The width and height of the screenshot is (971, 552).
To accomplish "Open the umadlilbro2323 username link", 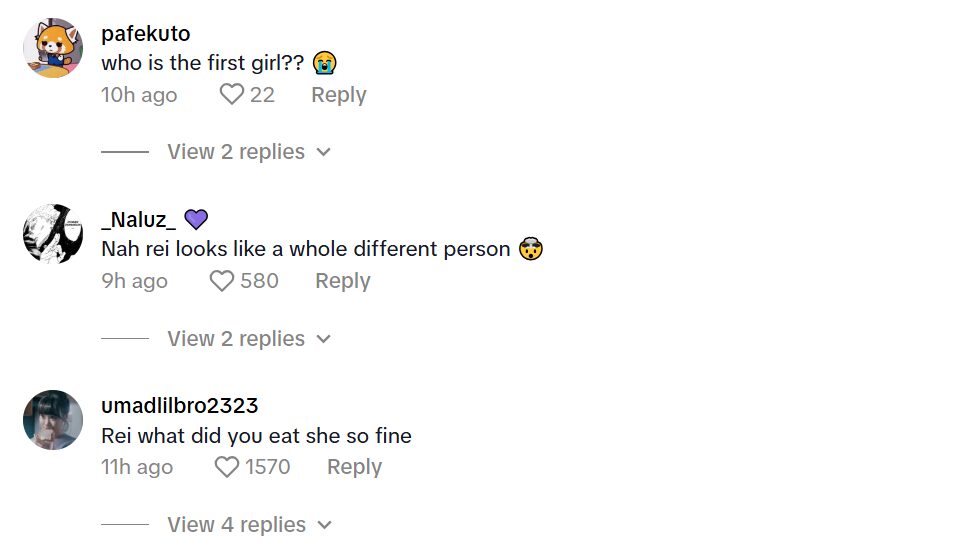I will [x=180, y=406].
